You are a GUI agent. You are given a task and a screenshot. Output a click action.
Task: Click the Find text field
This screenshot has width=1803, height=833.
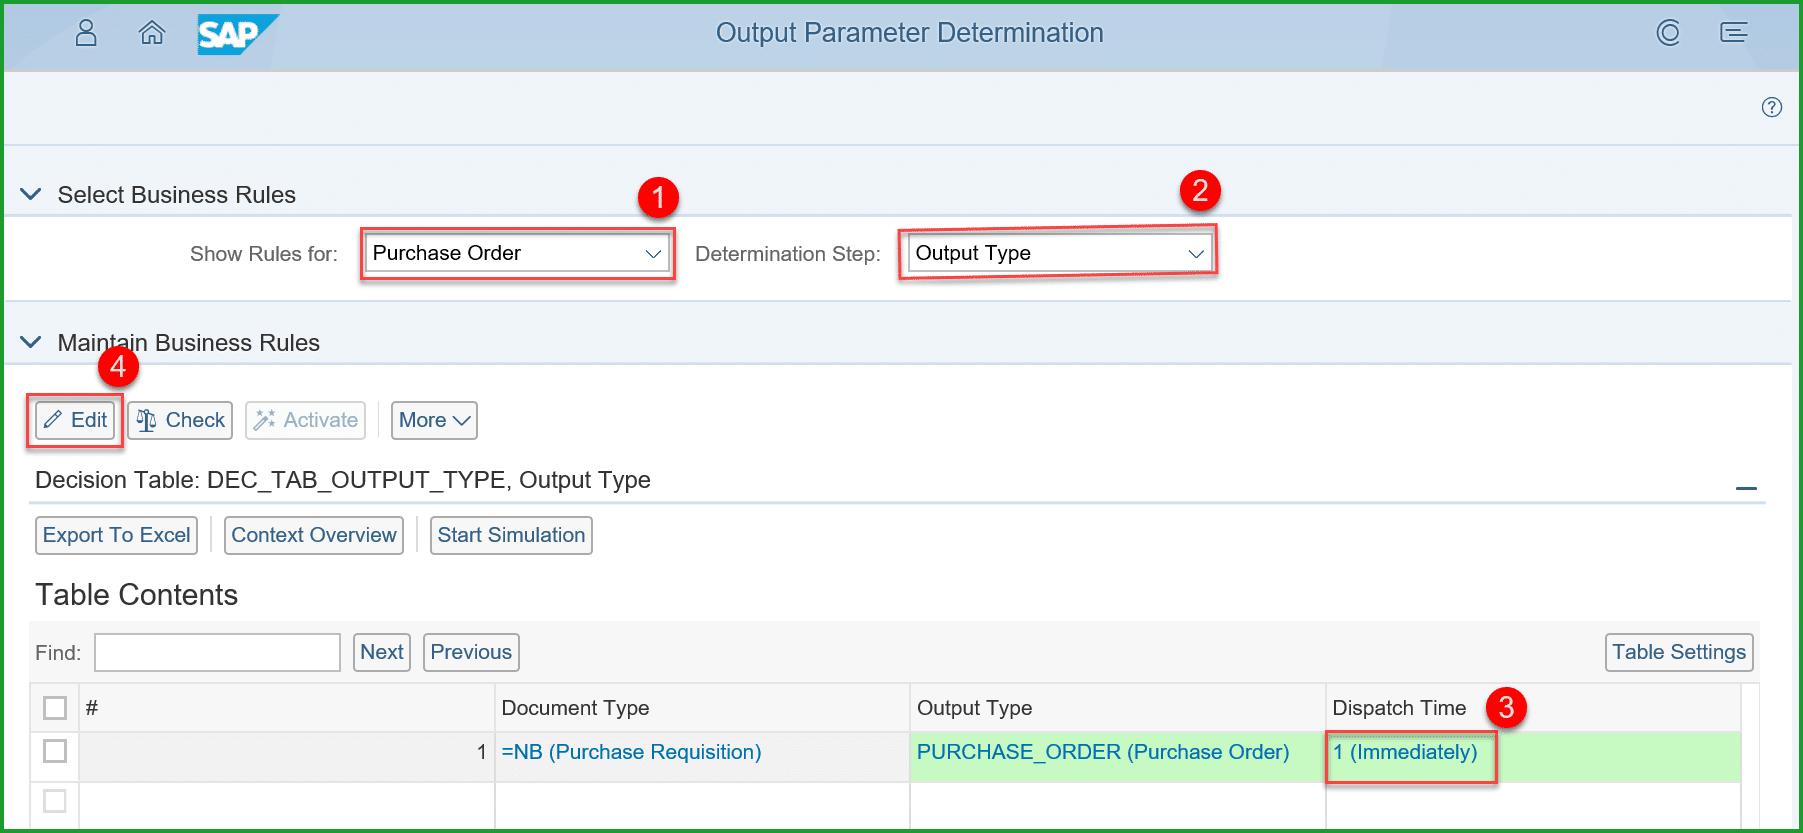pos(217,653)
